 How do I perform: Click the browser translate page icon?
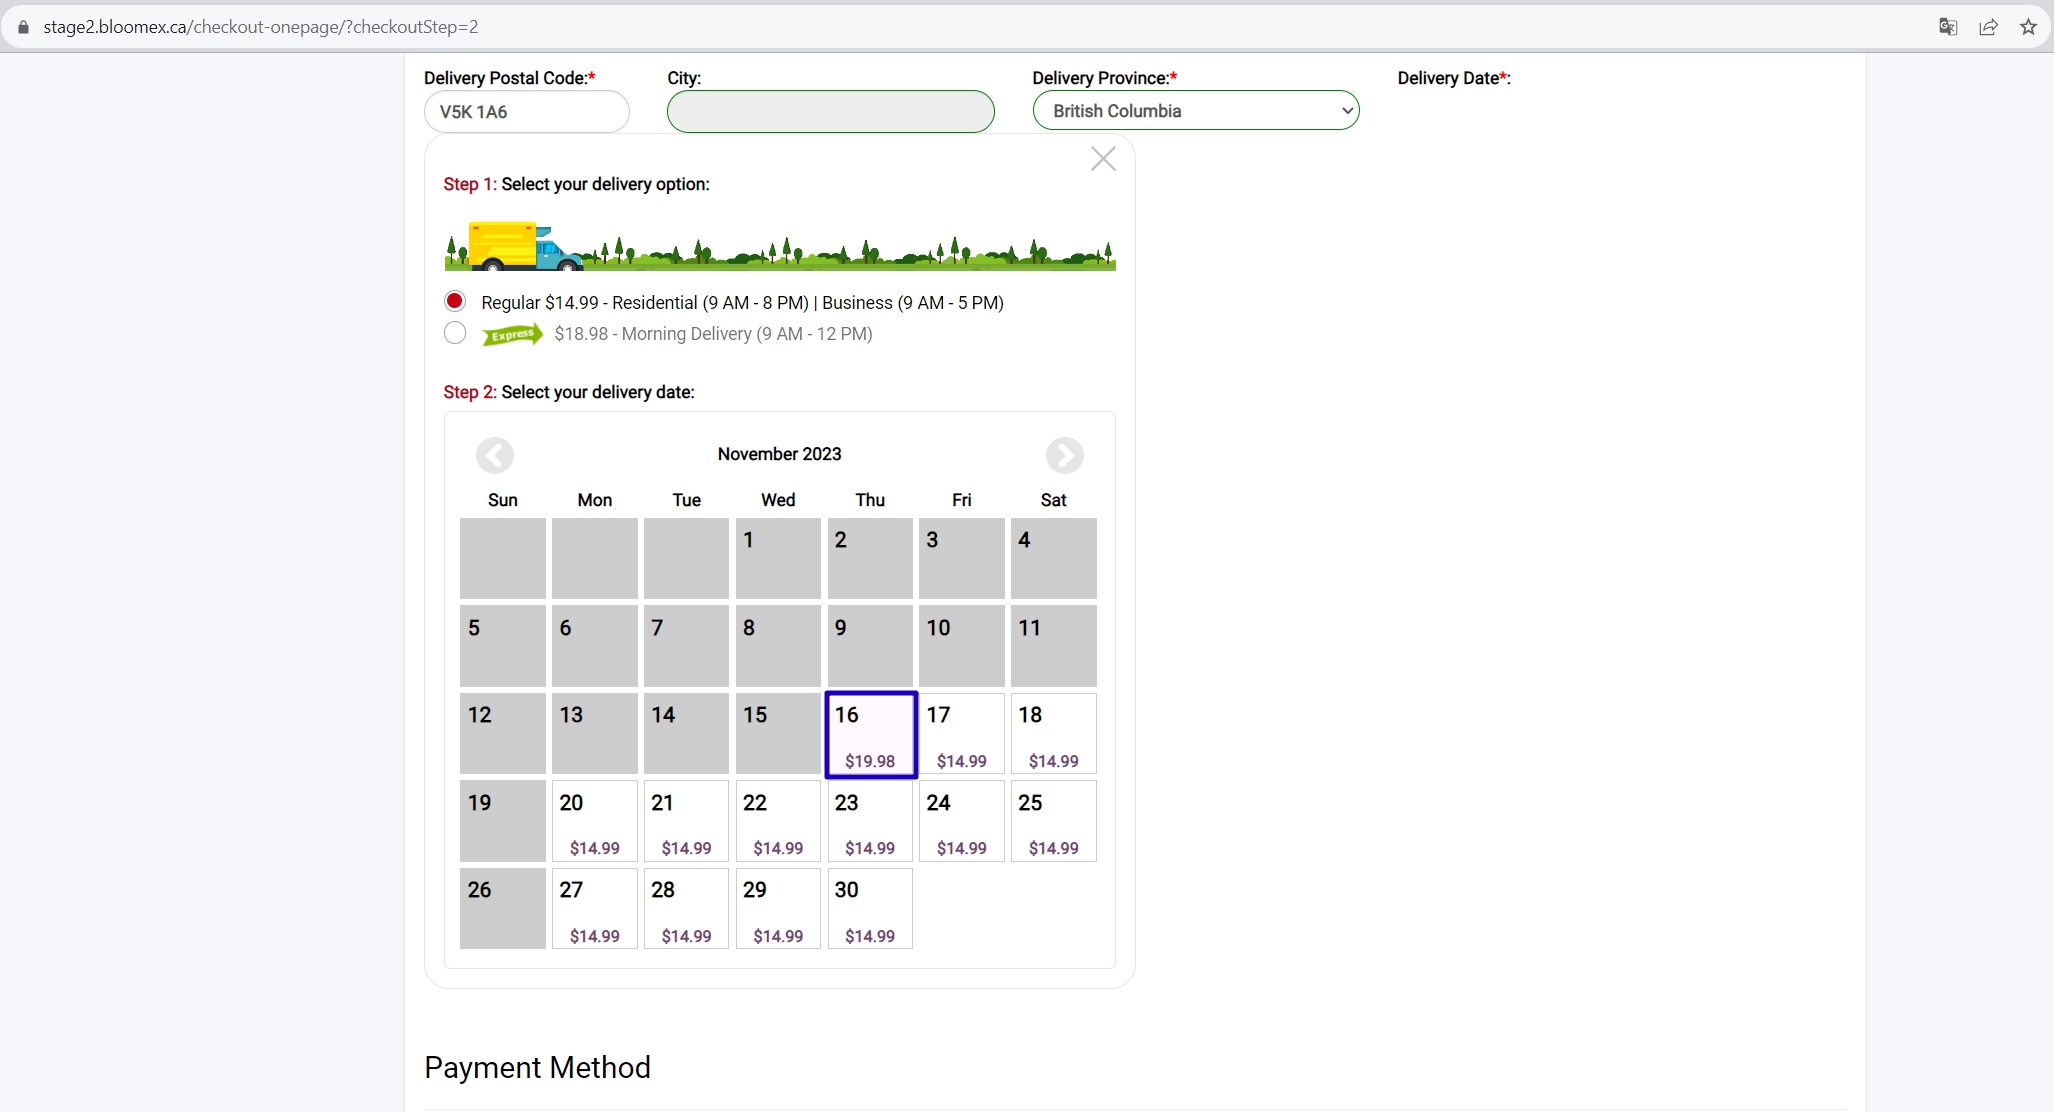[1947, 27]
